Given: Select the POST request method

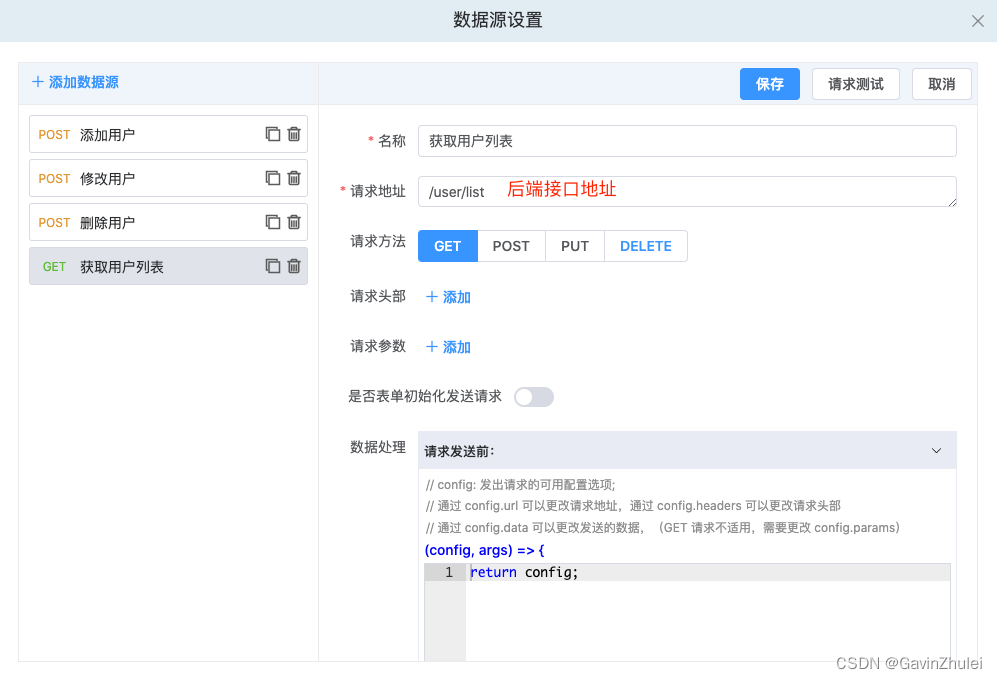Looking at the screenshot, I should (511, 246).
